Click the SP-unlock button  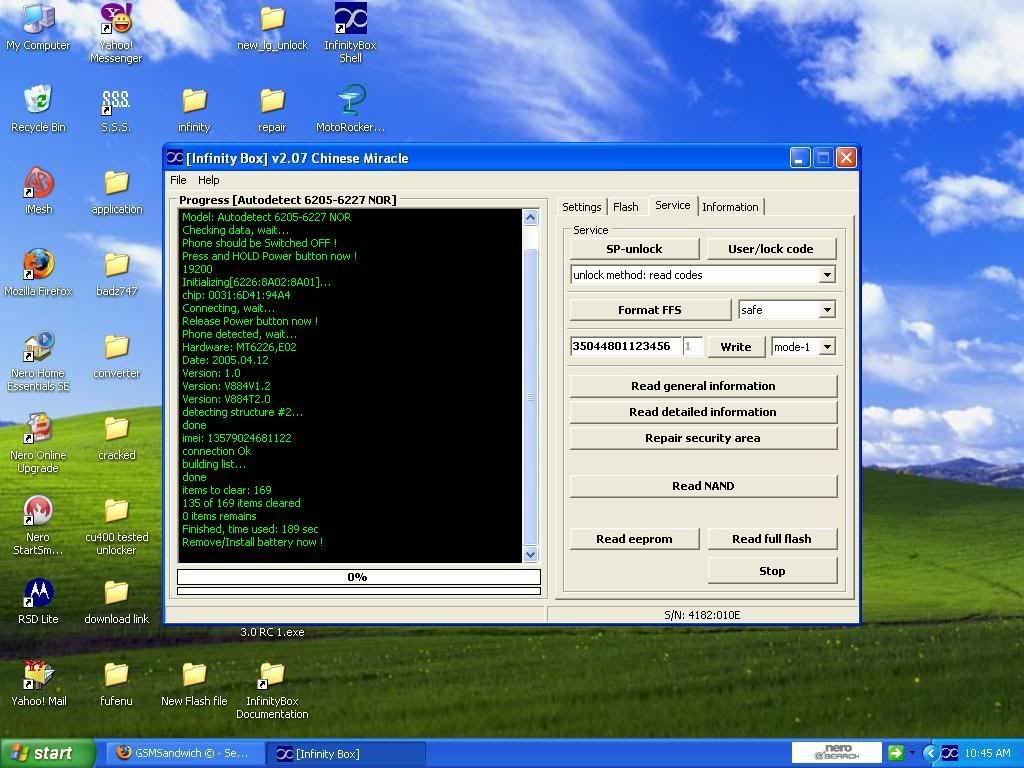coord(634,249)
